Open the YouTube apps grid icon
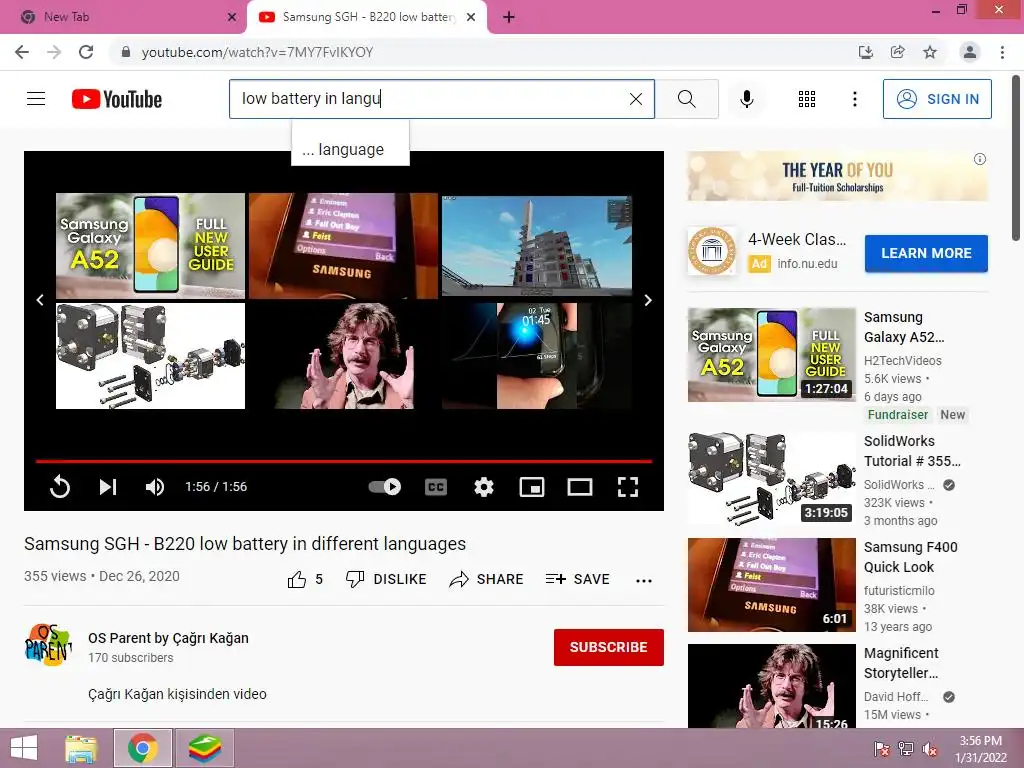Viewport: 1024px width, 768px height. [807, 99]
